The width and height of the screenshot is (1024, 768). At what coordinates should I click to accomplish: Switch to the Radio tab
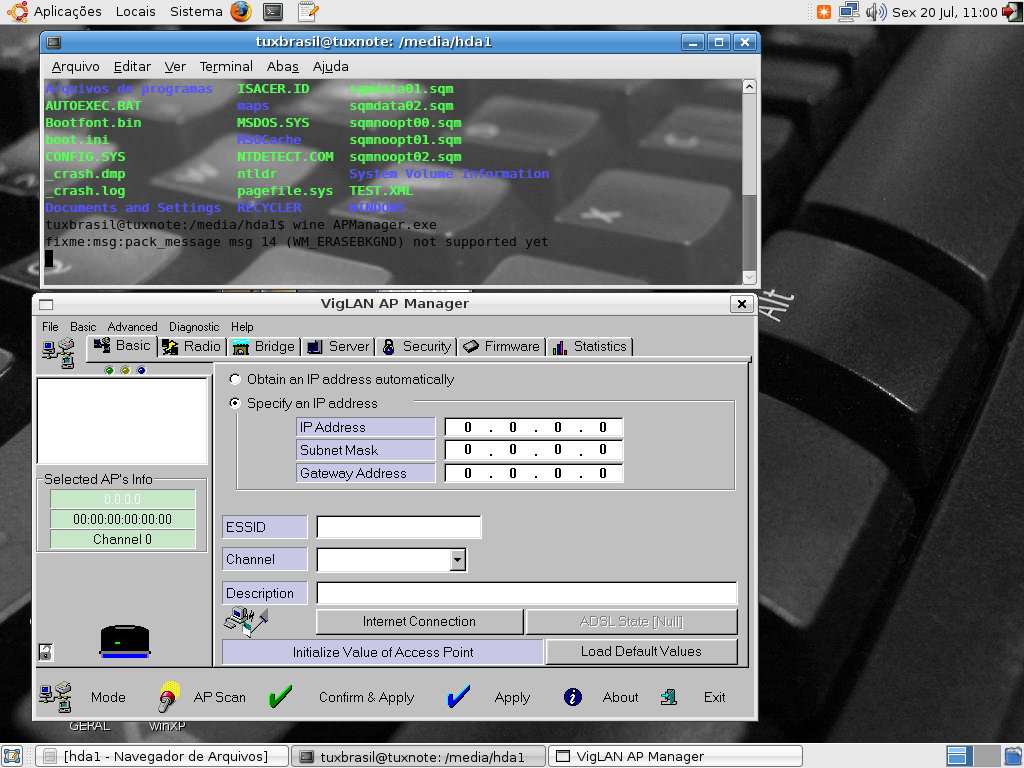192,347
